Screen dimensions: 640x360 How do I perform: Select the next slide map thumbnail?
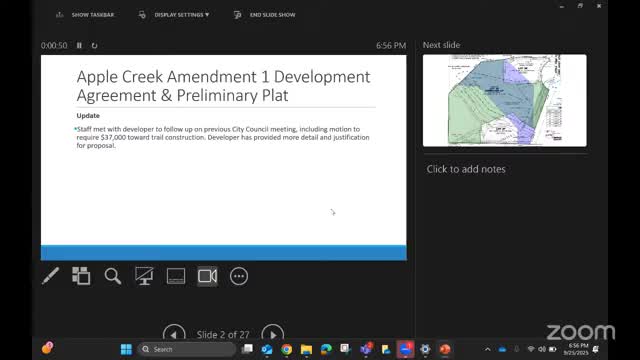tap(504, 100)
